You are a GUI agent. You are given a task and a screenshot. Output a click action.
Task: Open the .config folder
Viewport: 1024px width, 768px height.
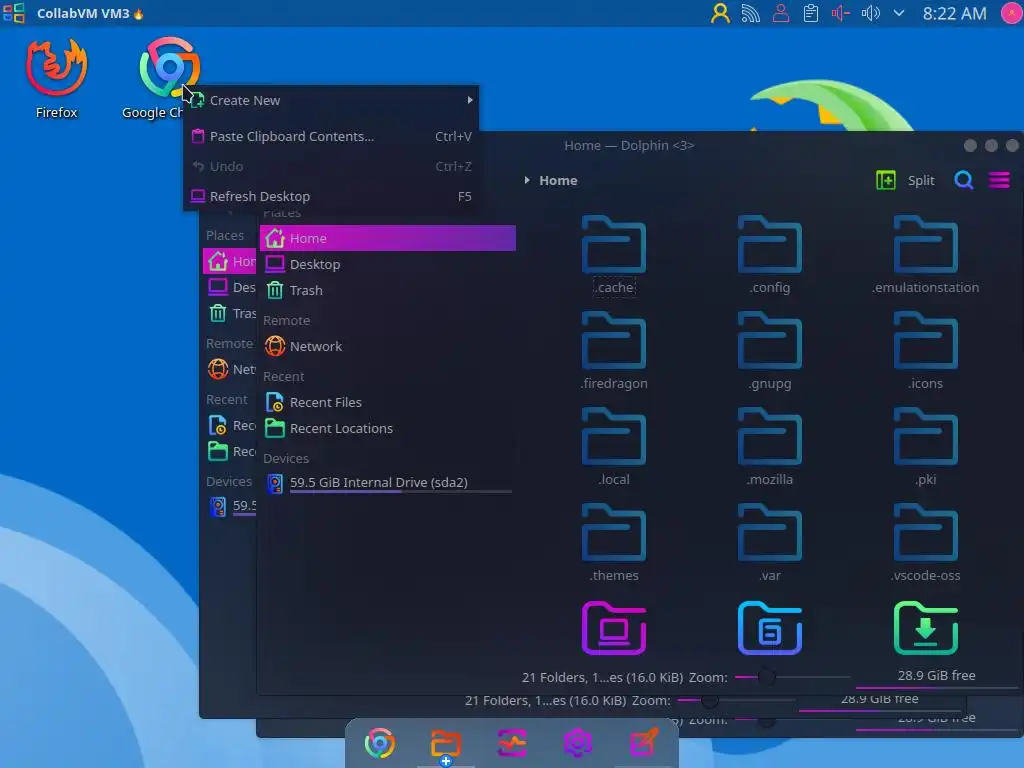click(x=769, y=255)
